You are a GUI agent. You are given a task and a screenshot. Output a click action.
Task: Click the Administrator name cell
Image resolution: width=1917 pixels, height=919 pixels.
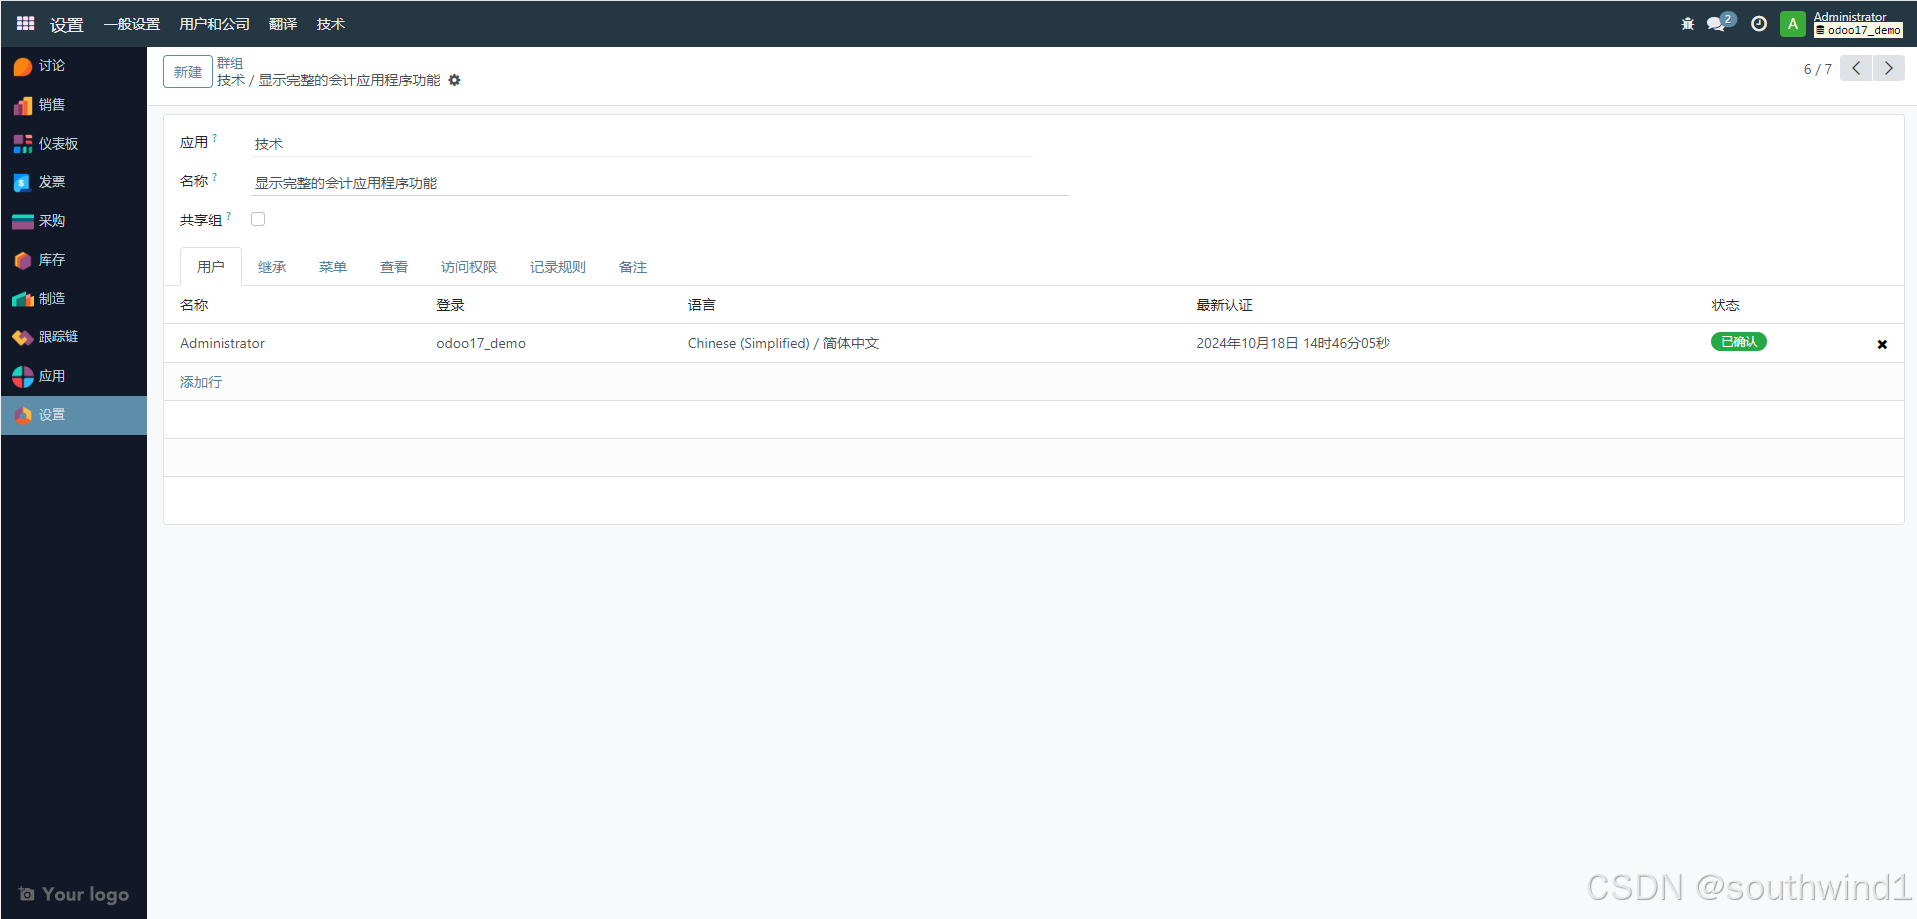coord(222,343)
